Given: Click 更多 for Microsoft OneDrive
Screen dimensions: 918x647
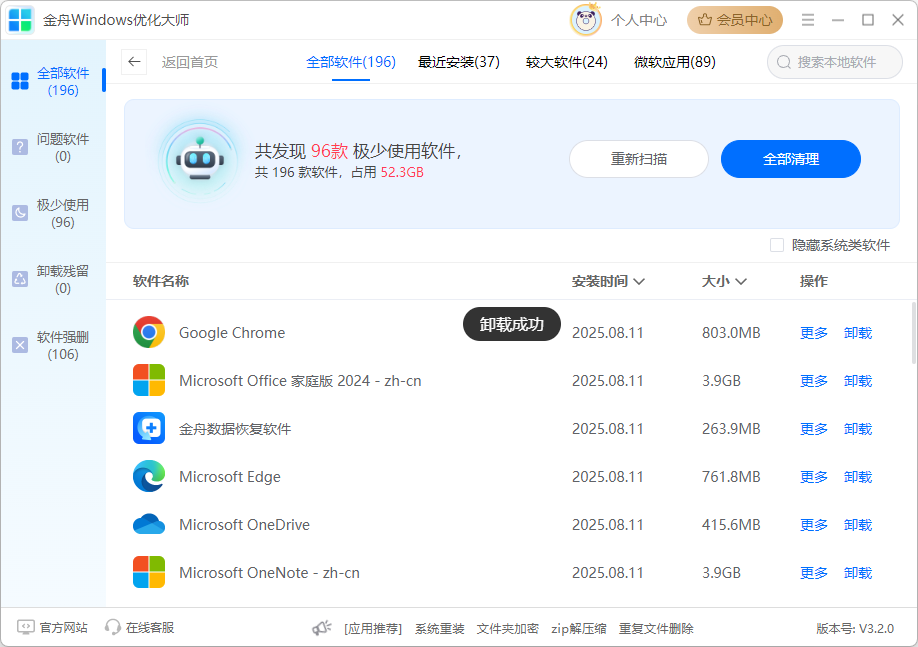Looking at the screenshot, I should [814, 525].
